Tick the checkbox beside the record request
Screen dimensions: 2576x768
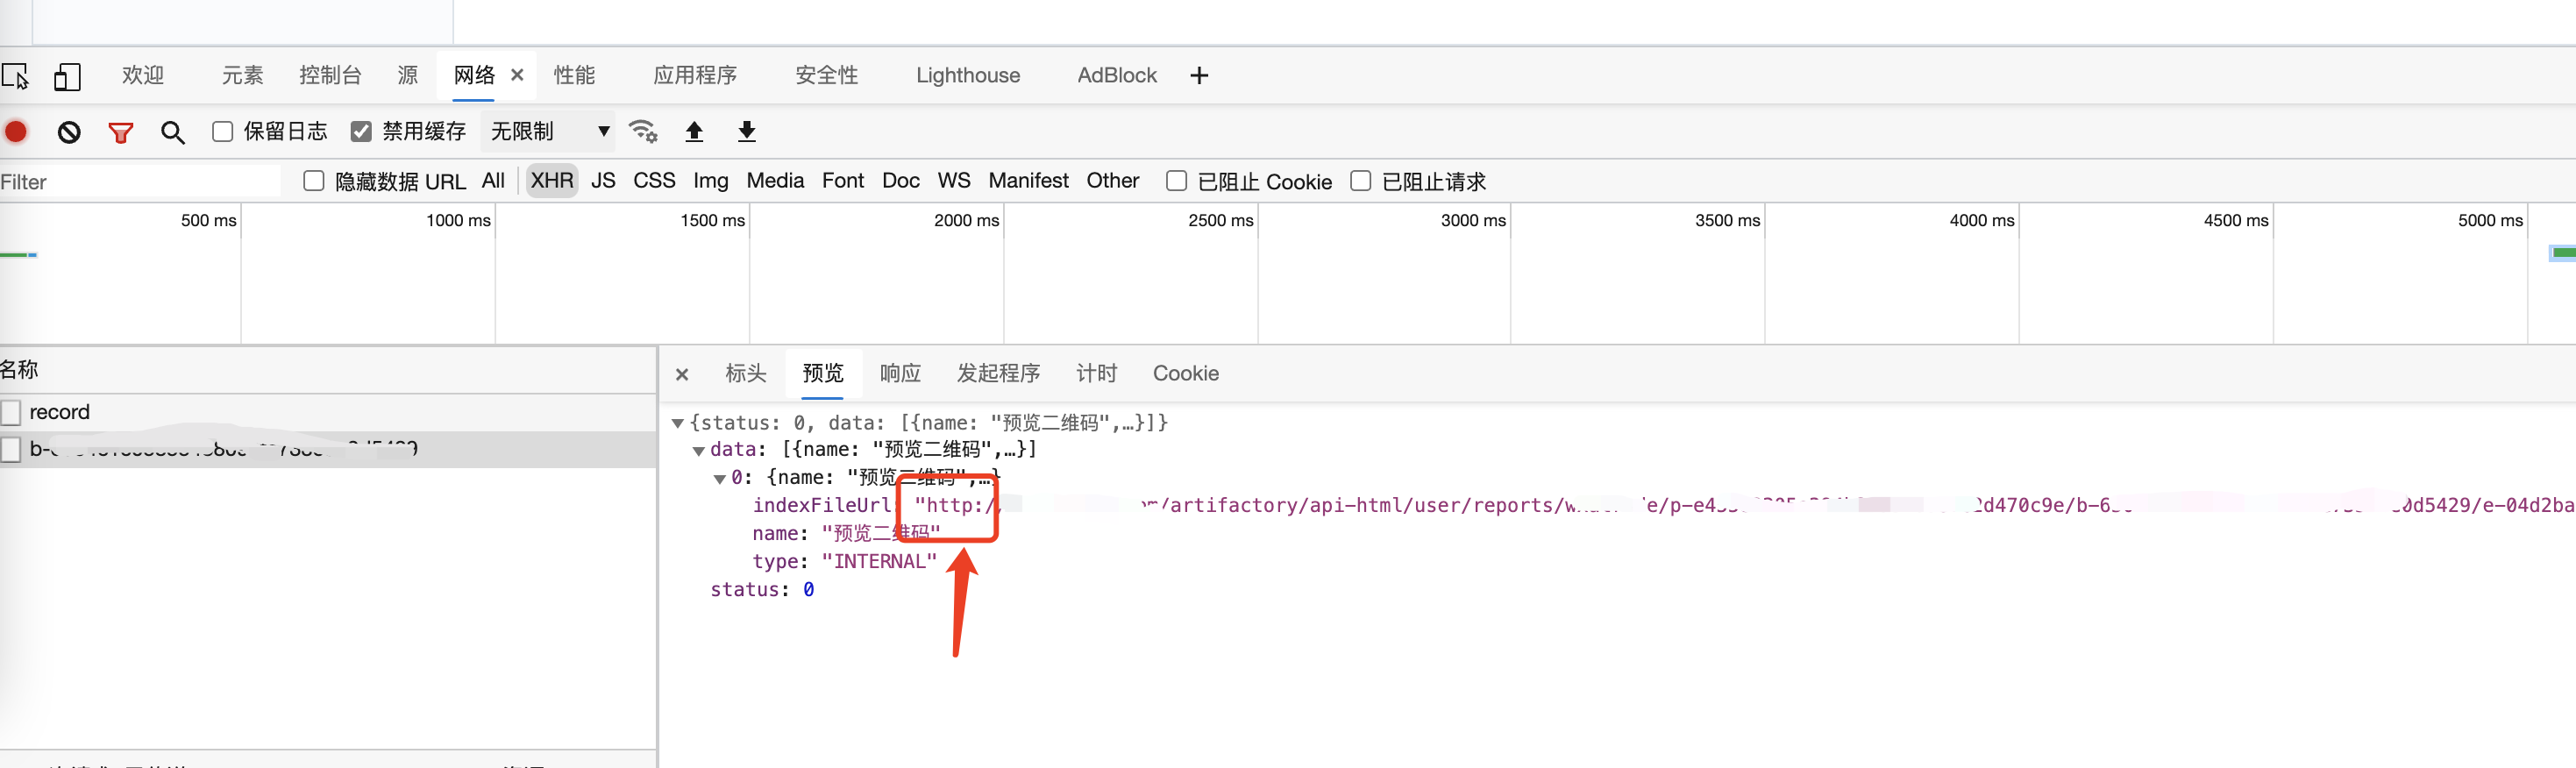click(x=11, y=412)
